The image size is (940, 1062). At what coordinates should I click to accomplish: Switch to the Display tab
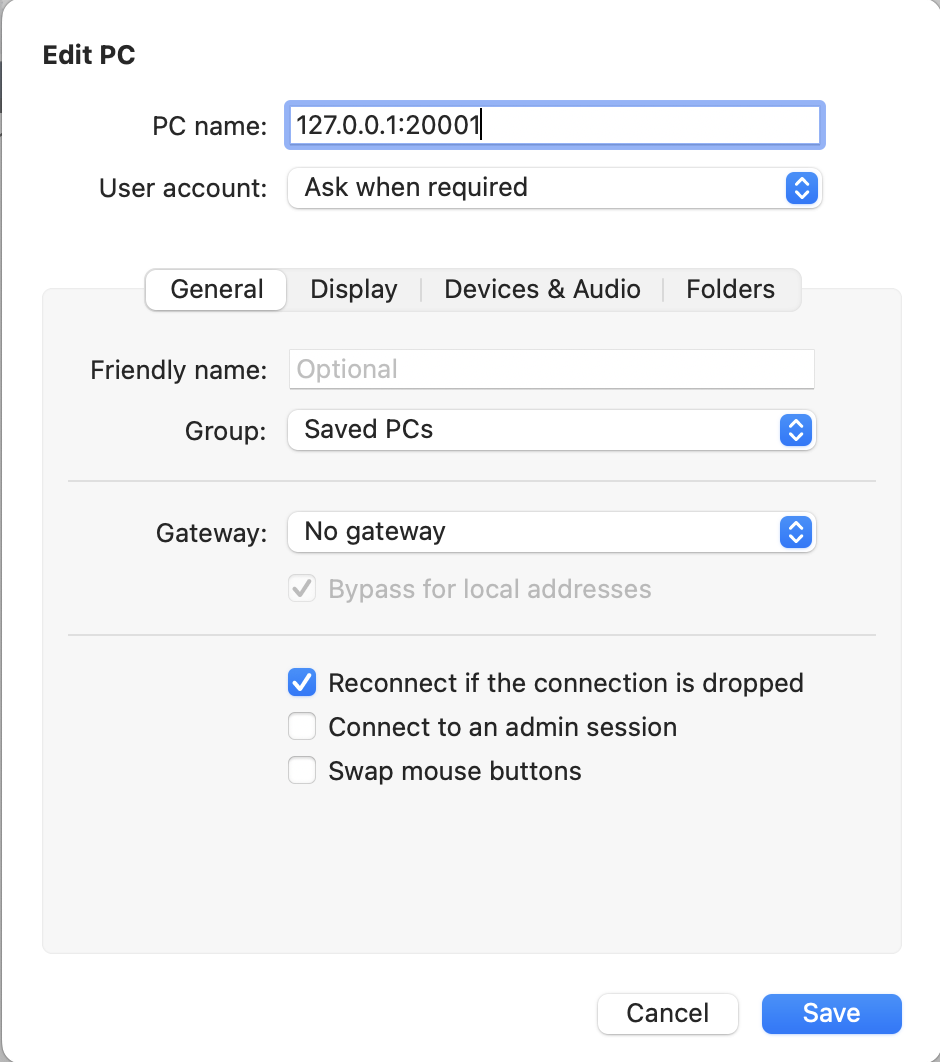pos(354,289)
